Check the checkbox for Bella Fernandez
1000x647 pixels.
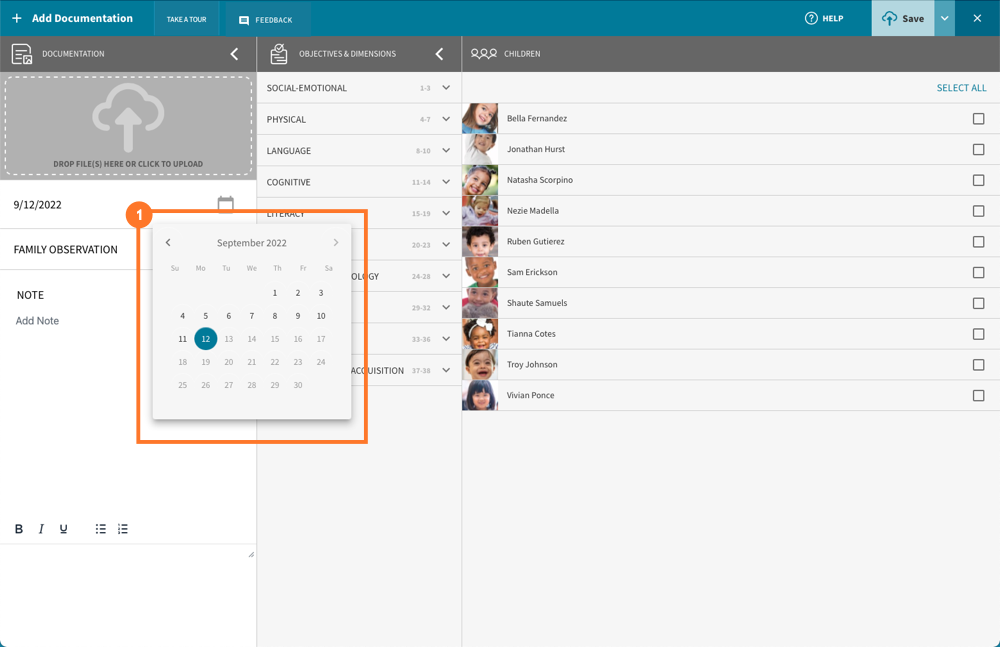point(978,118)
